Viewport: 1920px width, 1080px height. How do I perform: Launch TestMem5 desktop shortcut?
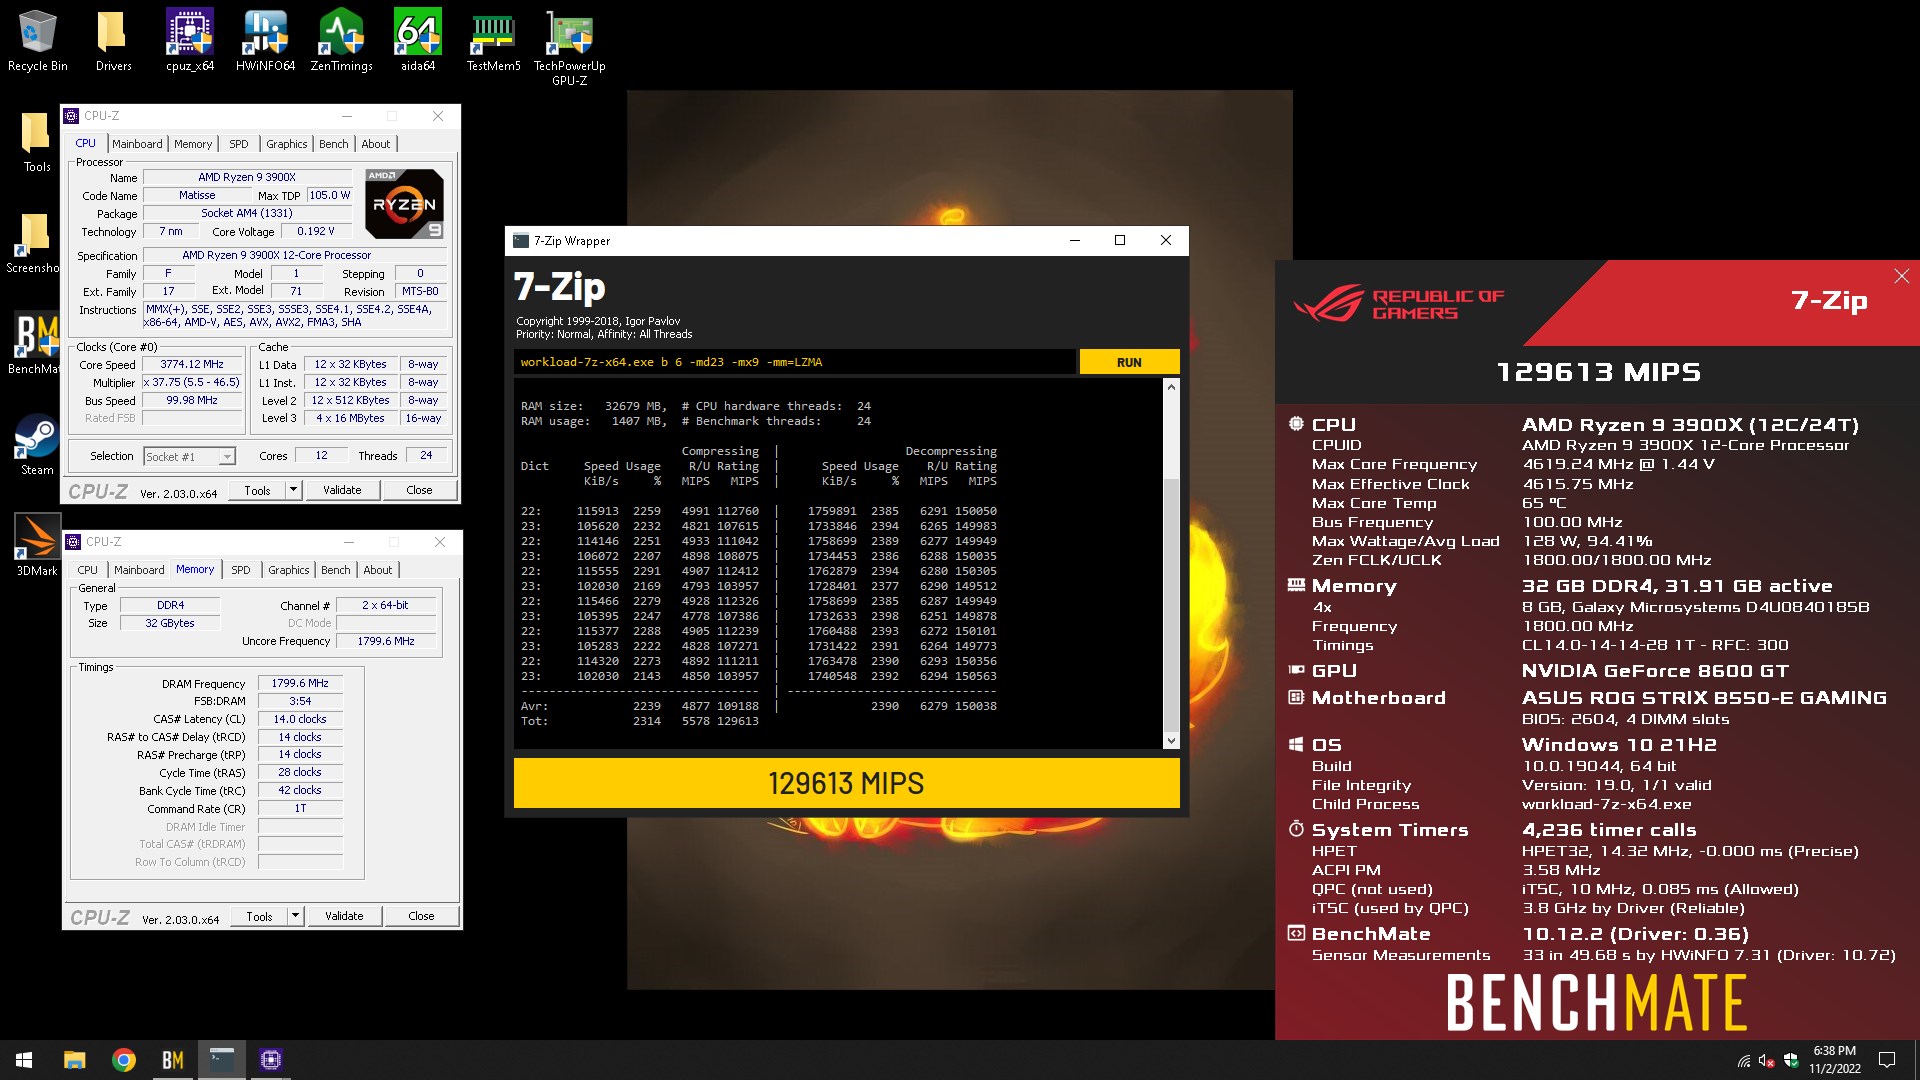(x=493, y=42)
